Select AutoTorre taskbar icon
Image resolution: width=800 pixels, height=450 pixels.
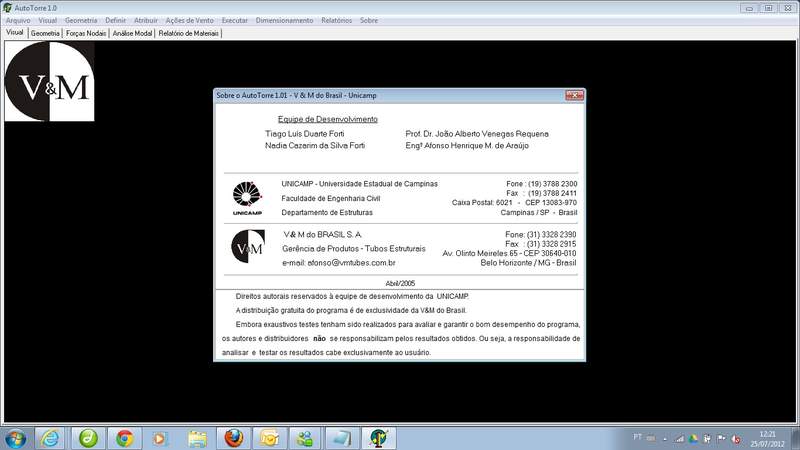pyautogui.click(x=379, y=438)
